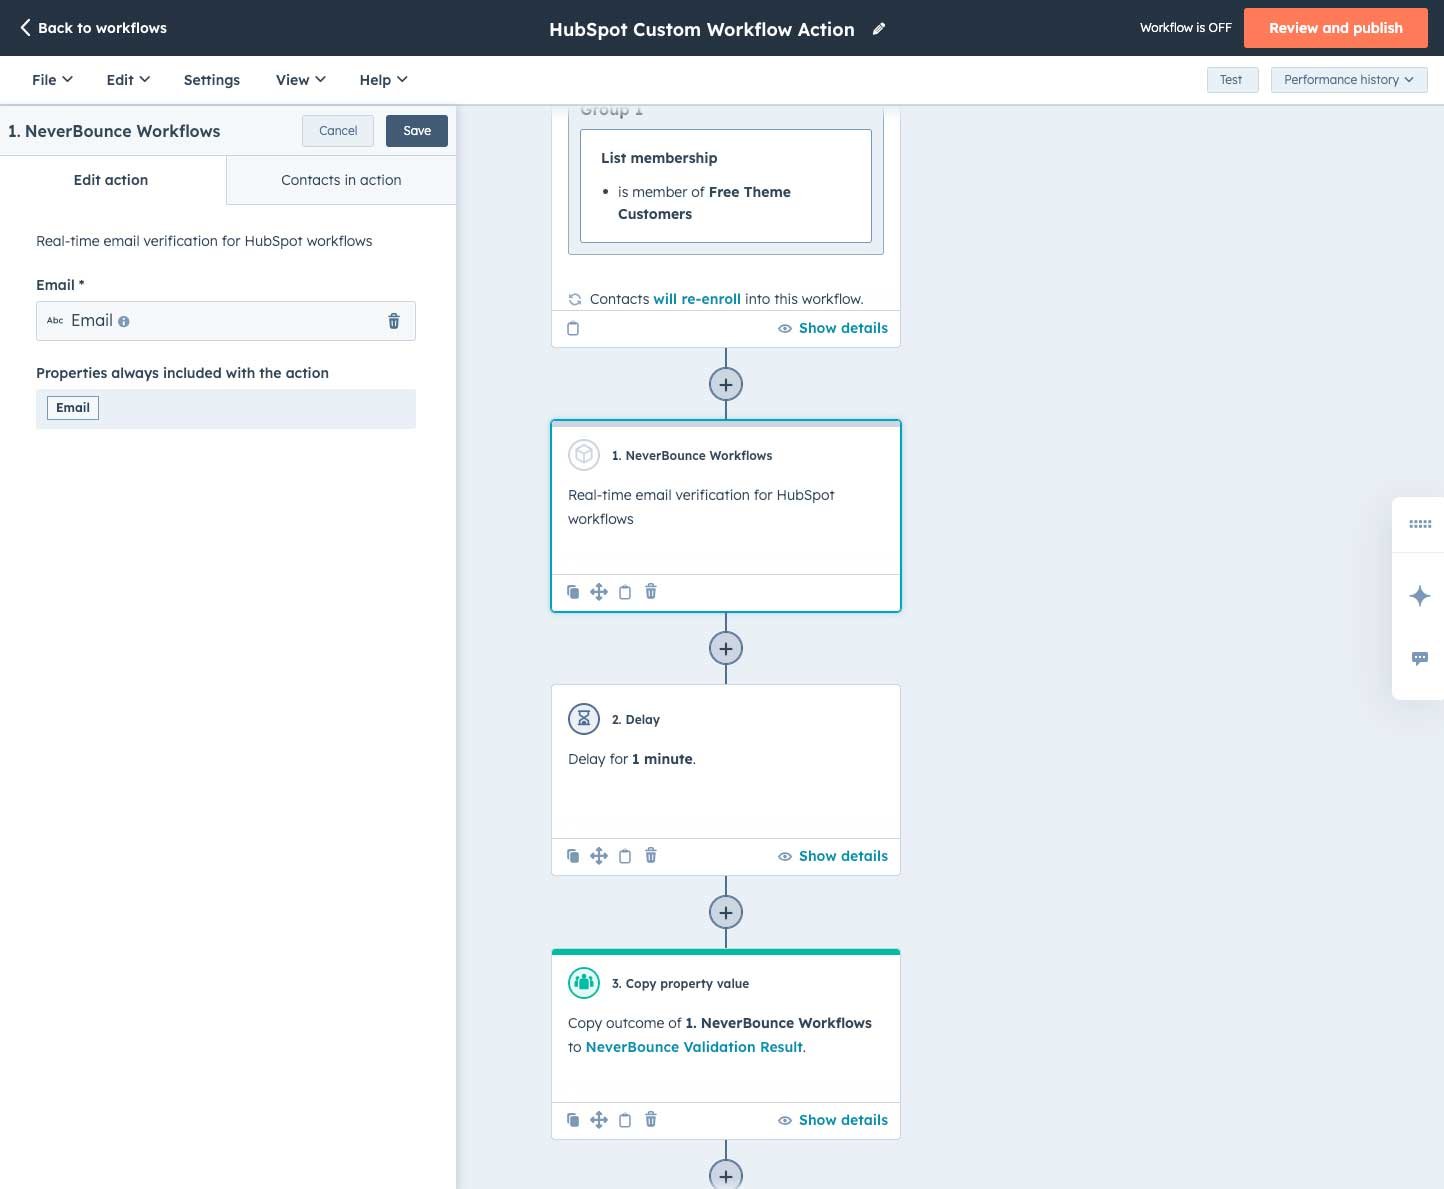Open the Edit menu

pyautogui.click(x=128, y=80)
